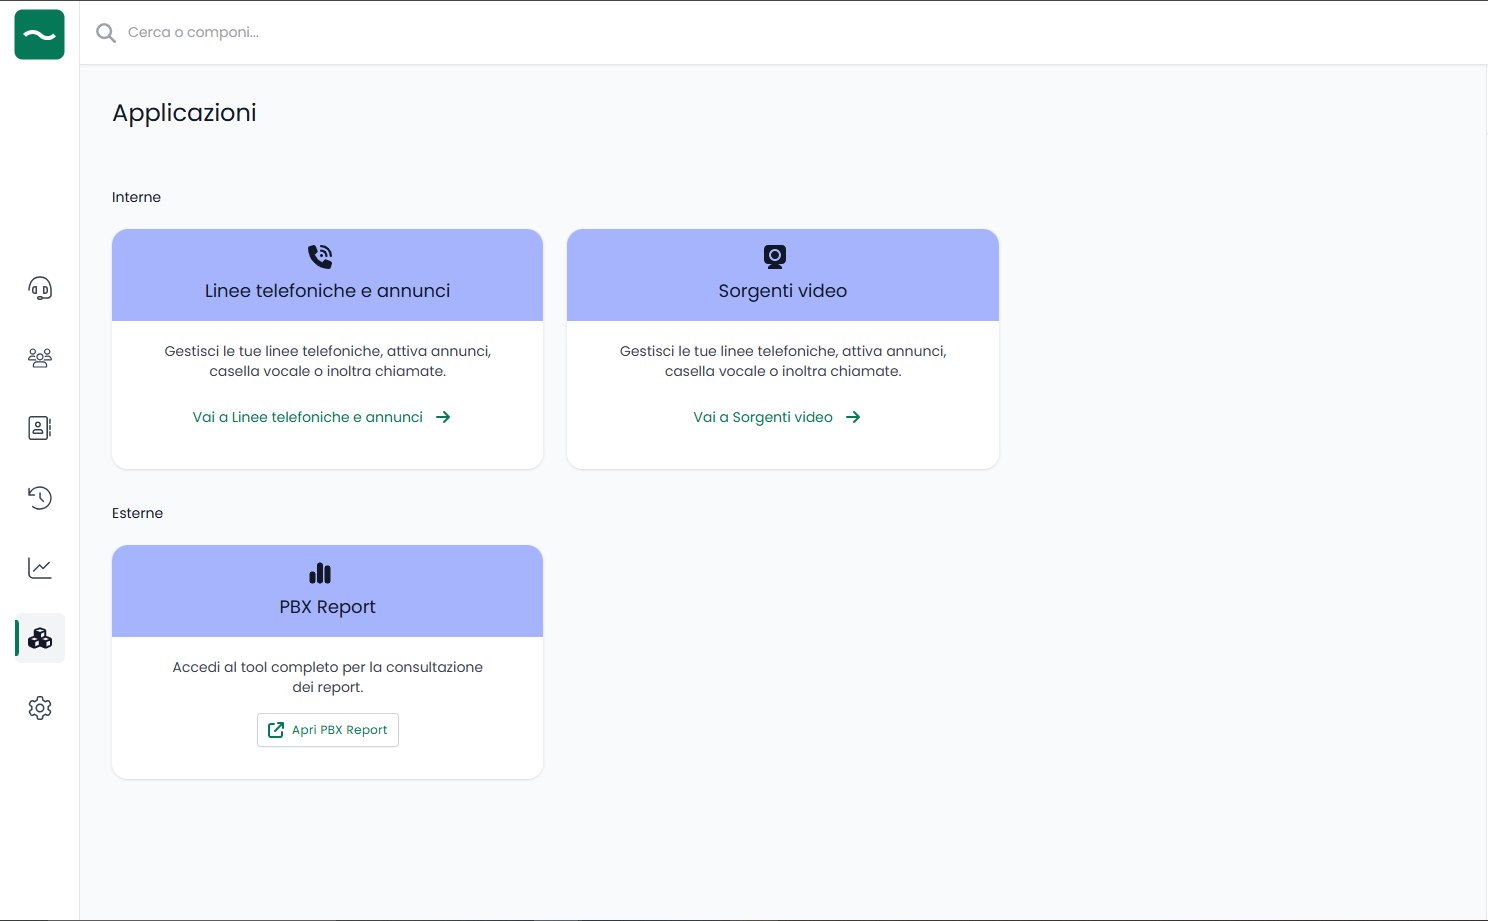Click the arrow next to Vai a Sorgenti video
The width and height of the screenshot is (1488, 921).
click(853, 417)
